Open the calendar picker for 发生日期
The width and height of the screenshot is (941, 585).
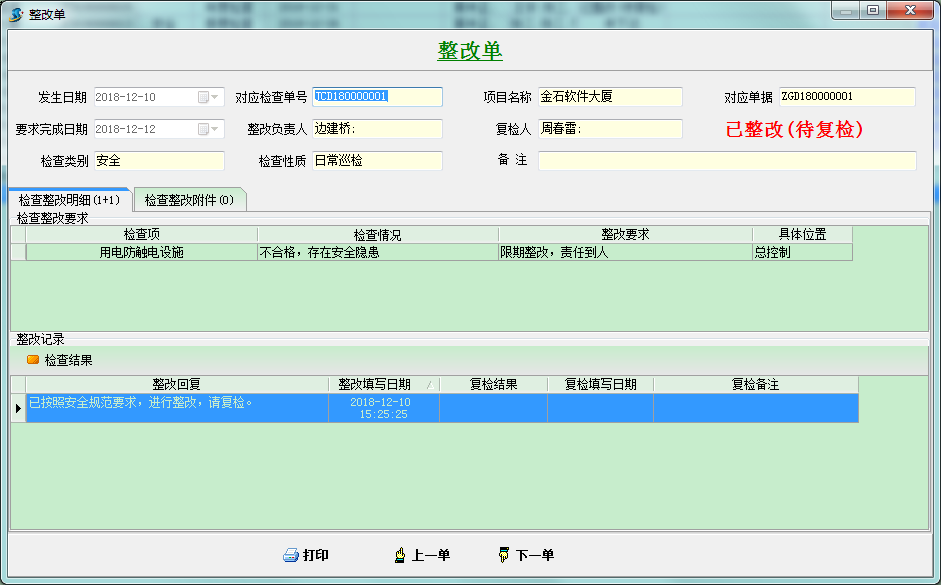pyautogui.click(x=203, y=97)
